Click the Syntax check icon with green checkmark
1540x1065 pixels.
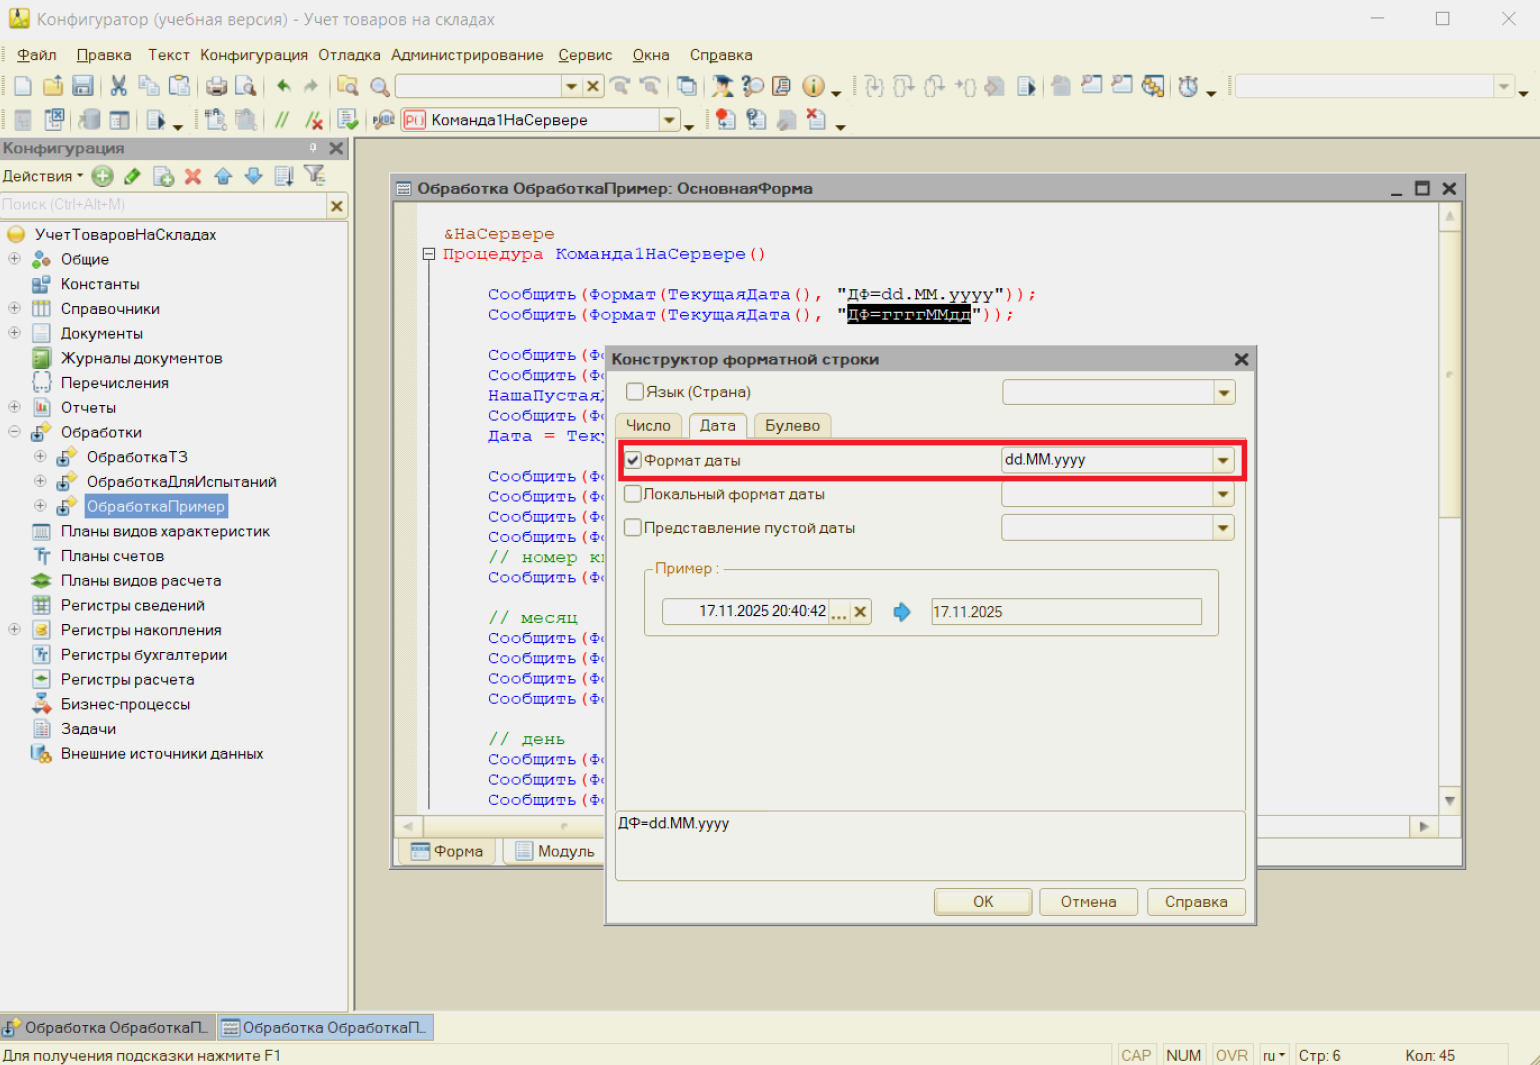[347, 120]
